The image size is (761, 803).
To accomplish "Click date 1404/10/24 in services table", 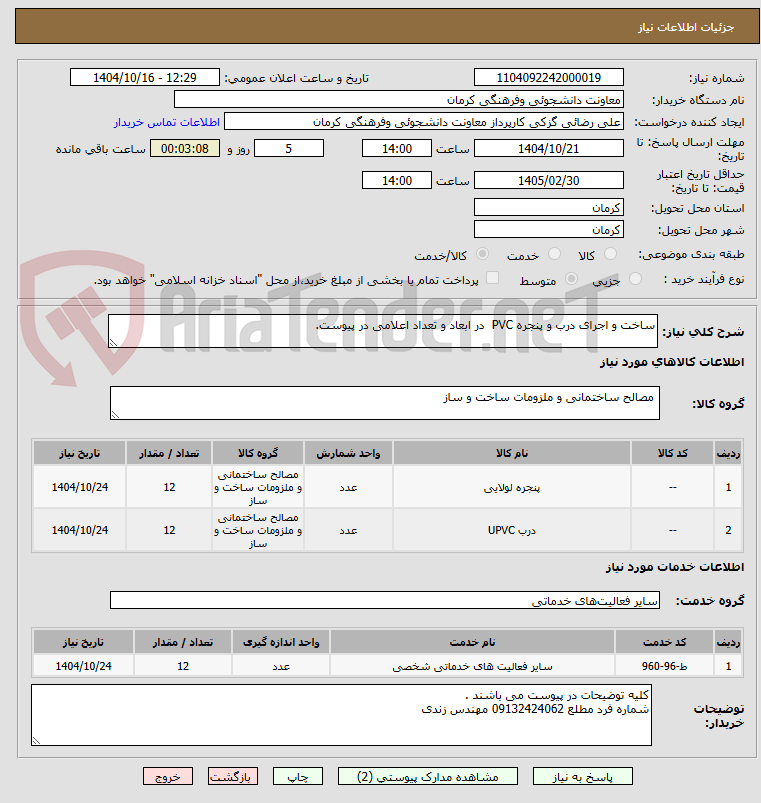I will coord(83,666).
